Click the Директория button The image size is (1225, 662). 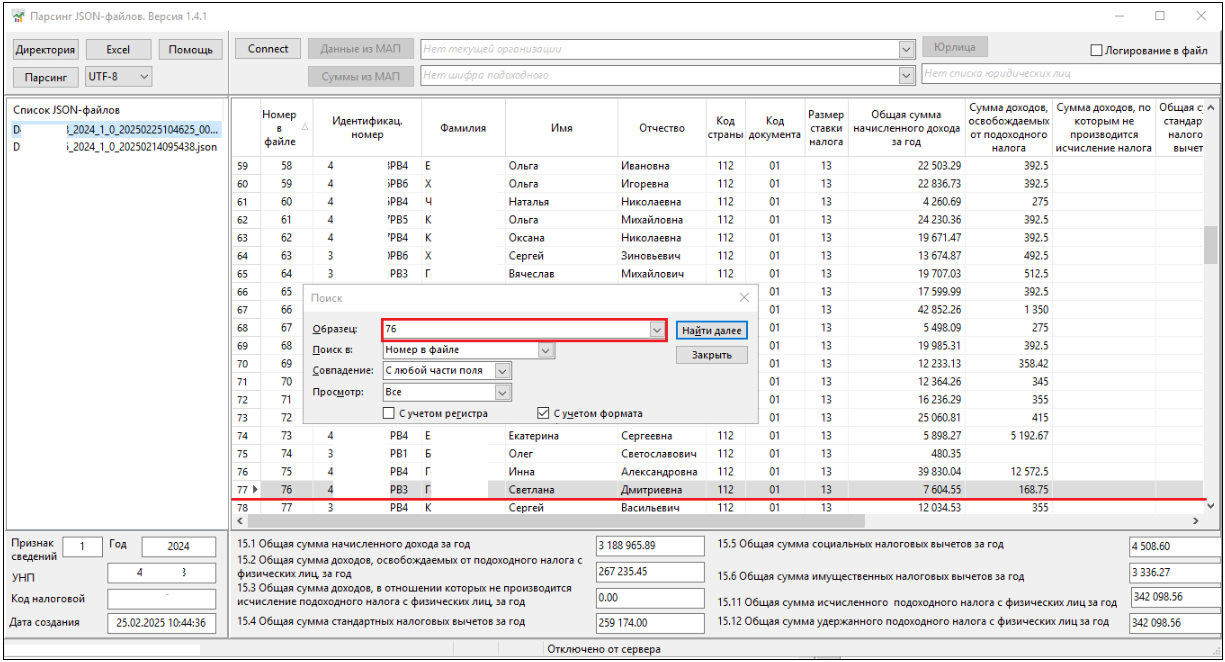coord(46,50)
